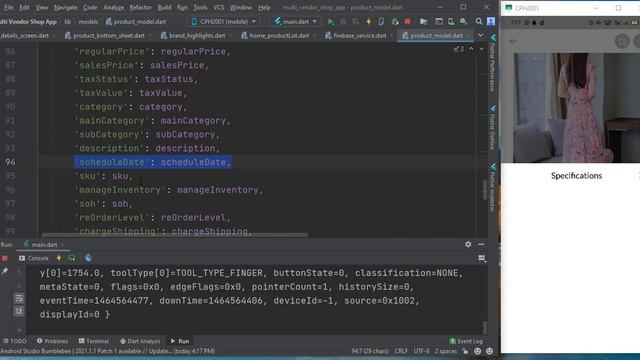This screenshot has width=640, height=360.
Task: Click green hot restart icon in Run panel
Action: coord(72,258)
